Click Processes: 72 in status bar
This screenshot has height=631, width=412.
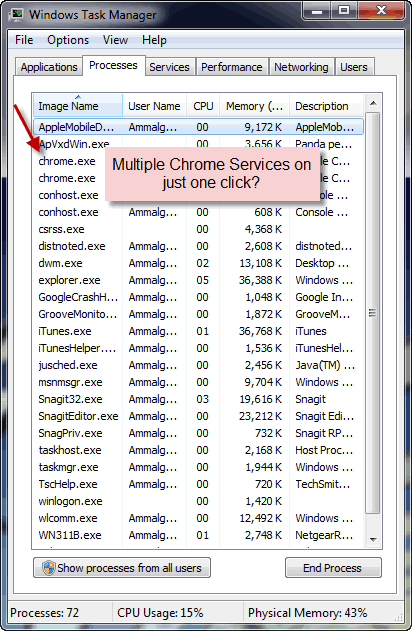point(44,612)
